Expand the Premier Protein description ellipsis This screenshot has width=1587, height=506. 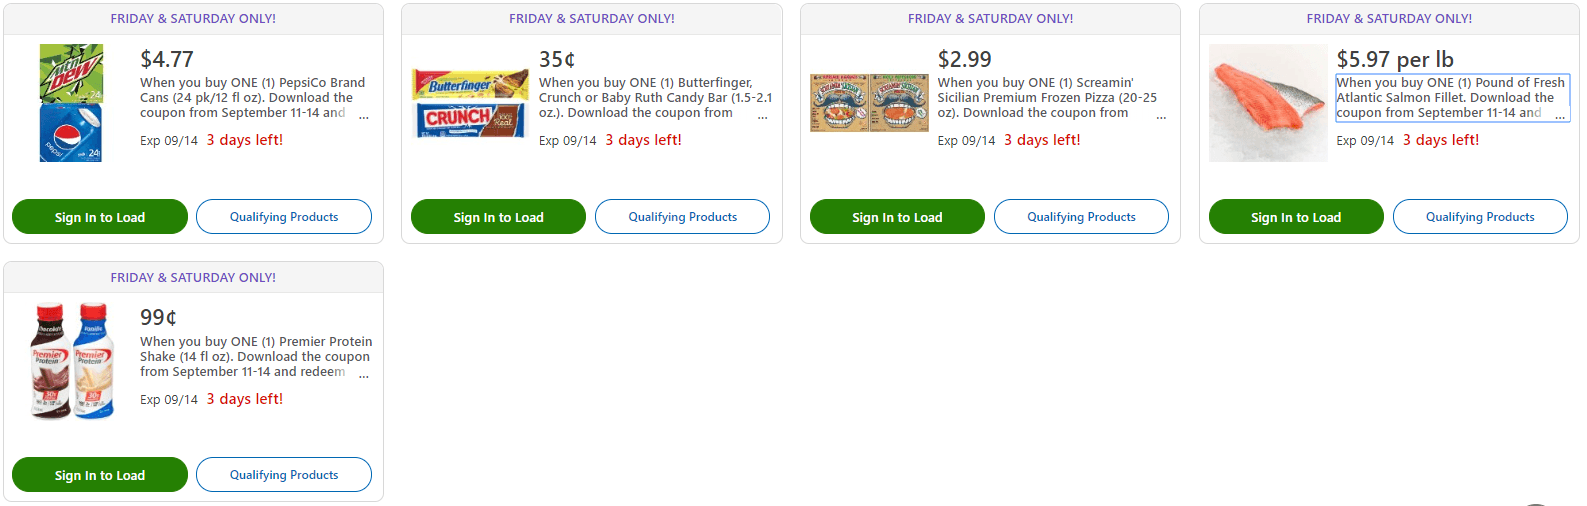tap(364, 375)
